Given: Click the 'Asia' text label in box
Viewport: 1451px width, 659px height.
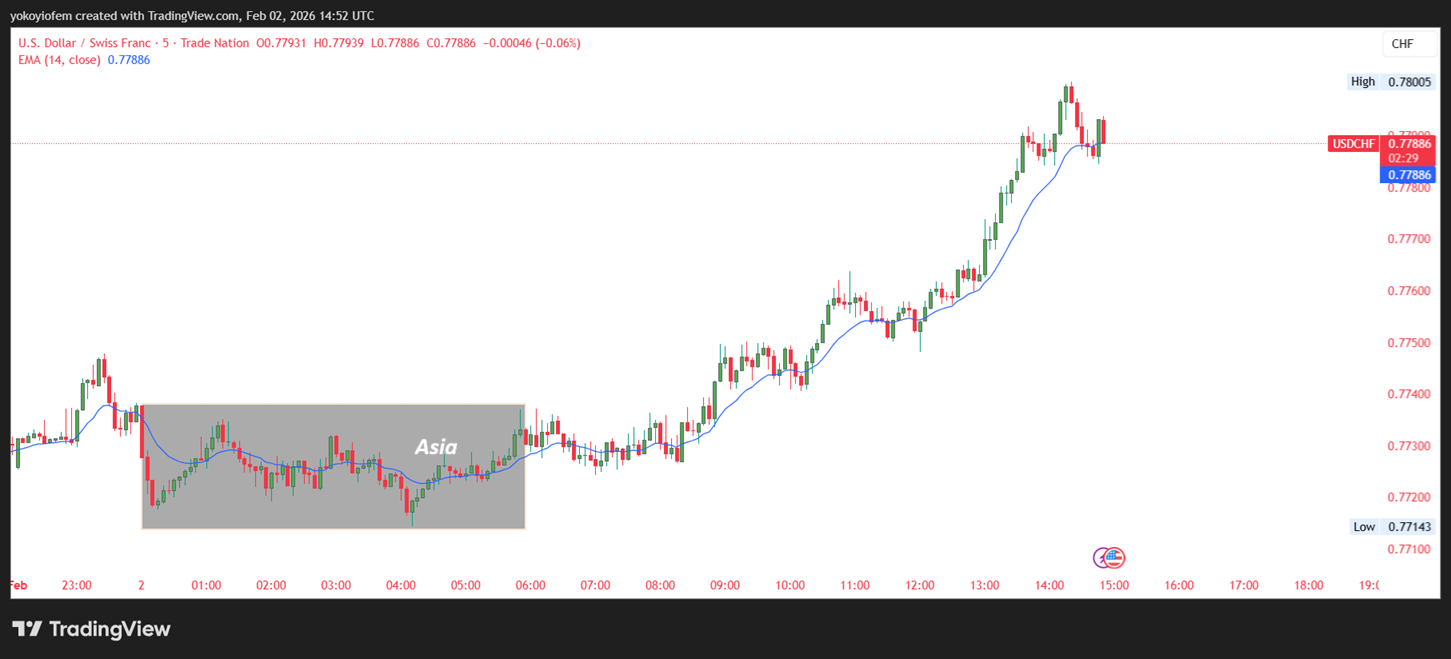Looking at the screenshot, I should (436, 447).
